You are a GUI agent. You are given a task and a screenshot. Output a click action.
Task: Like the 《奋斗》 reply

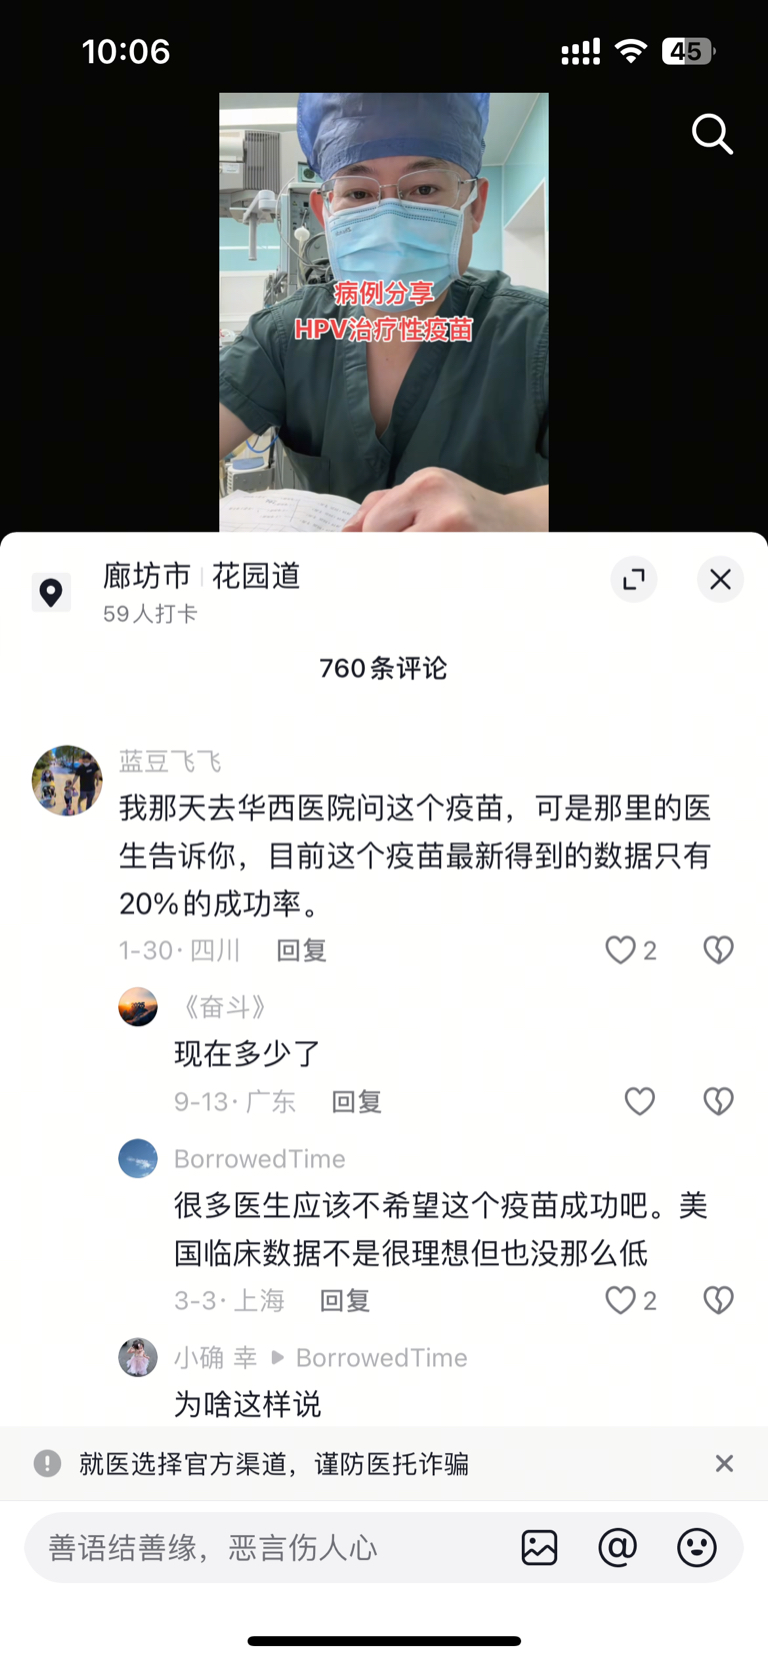point(640,1101)
